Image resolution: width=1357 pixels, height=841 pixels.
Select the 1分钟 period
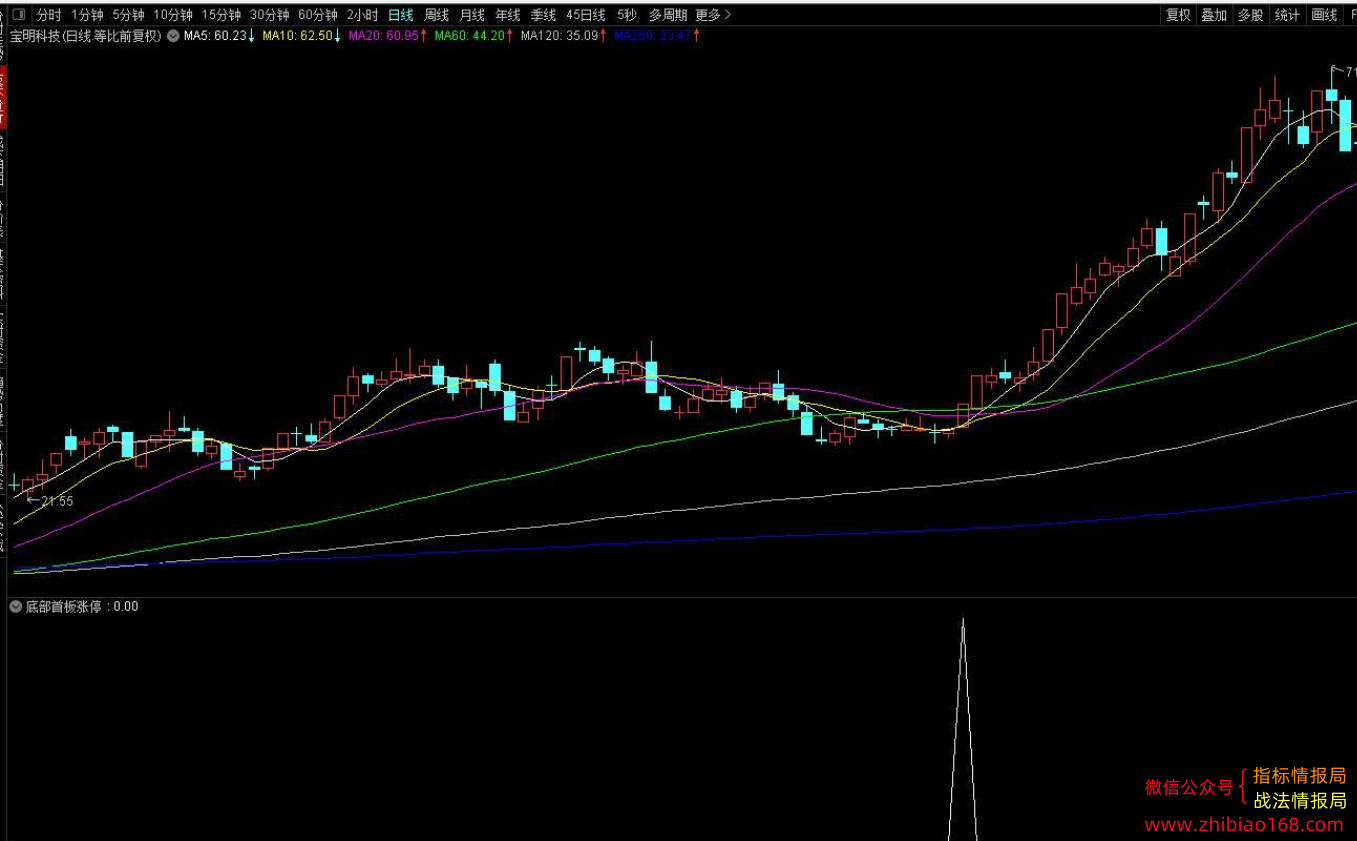coord(87,15)
